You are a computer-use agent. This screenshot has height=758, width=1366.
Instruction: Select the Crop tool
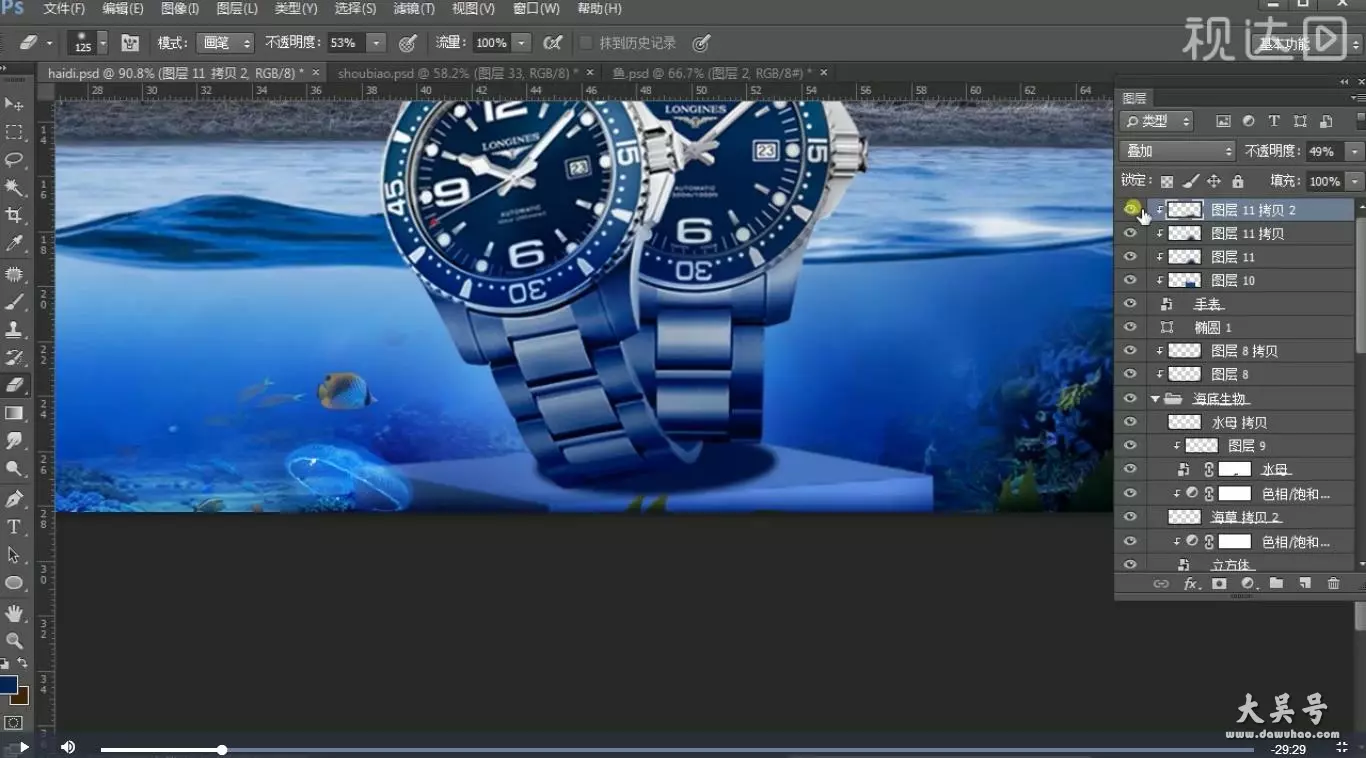(14, 216)
